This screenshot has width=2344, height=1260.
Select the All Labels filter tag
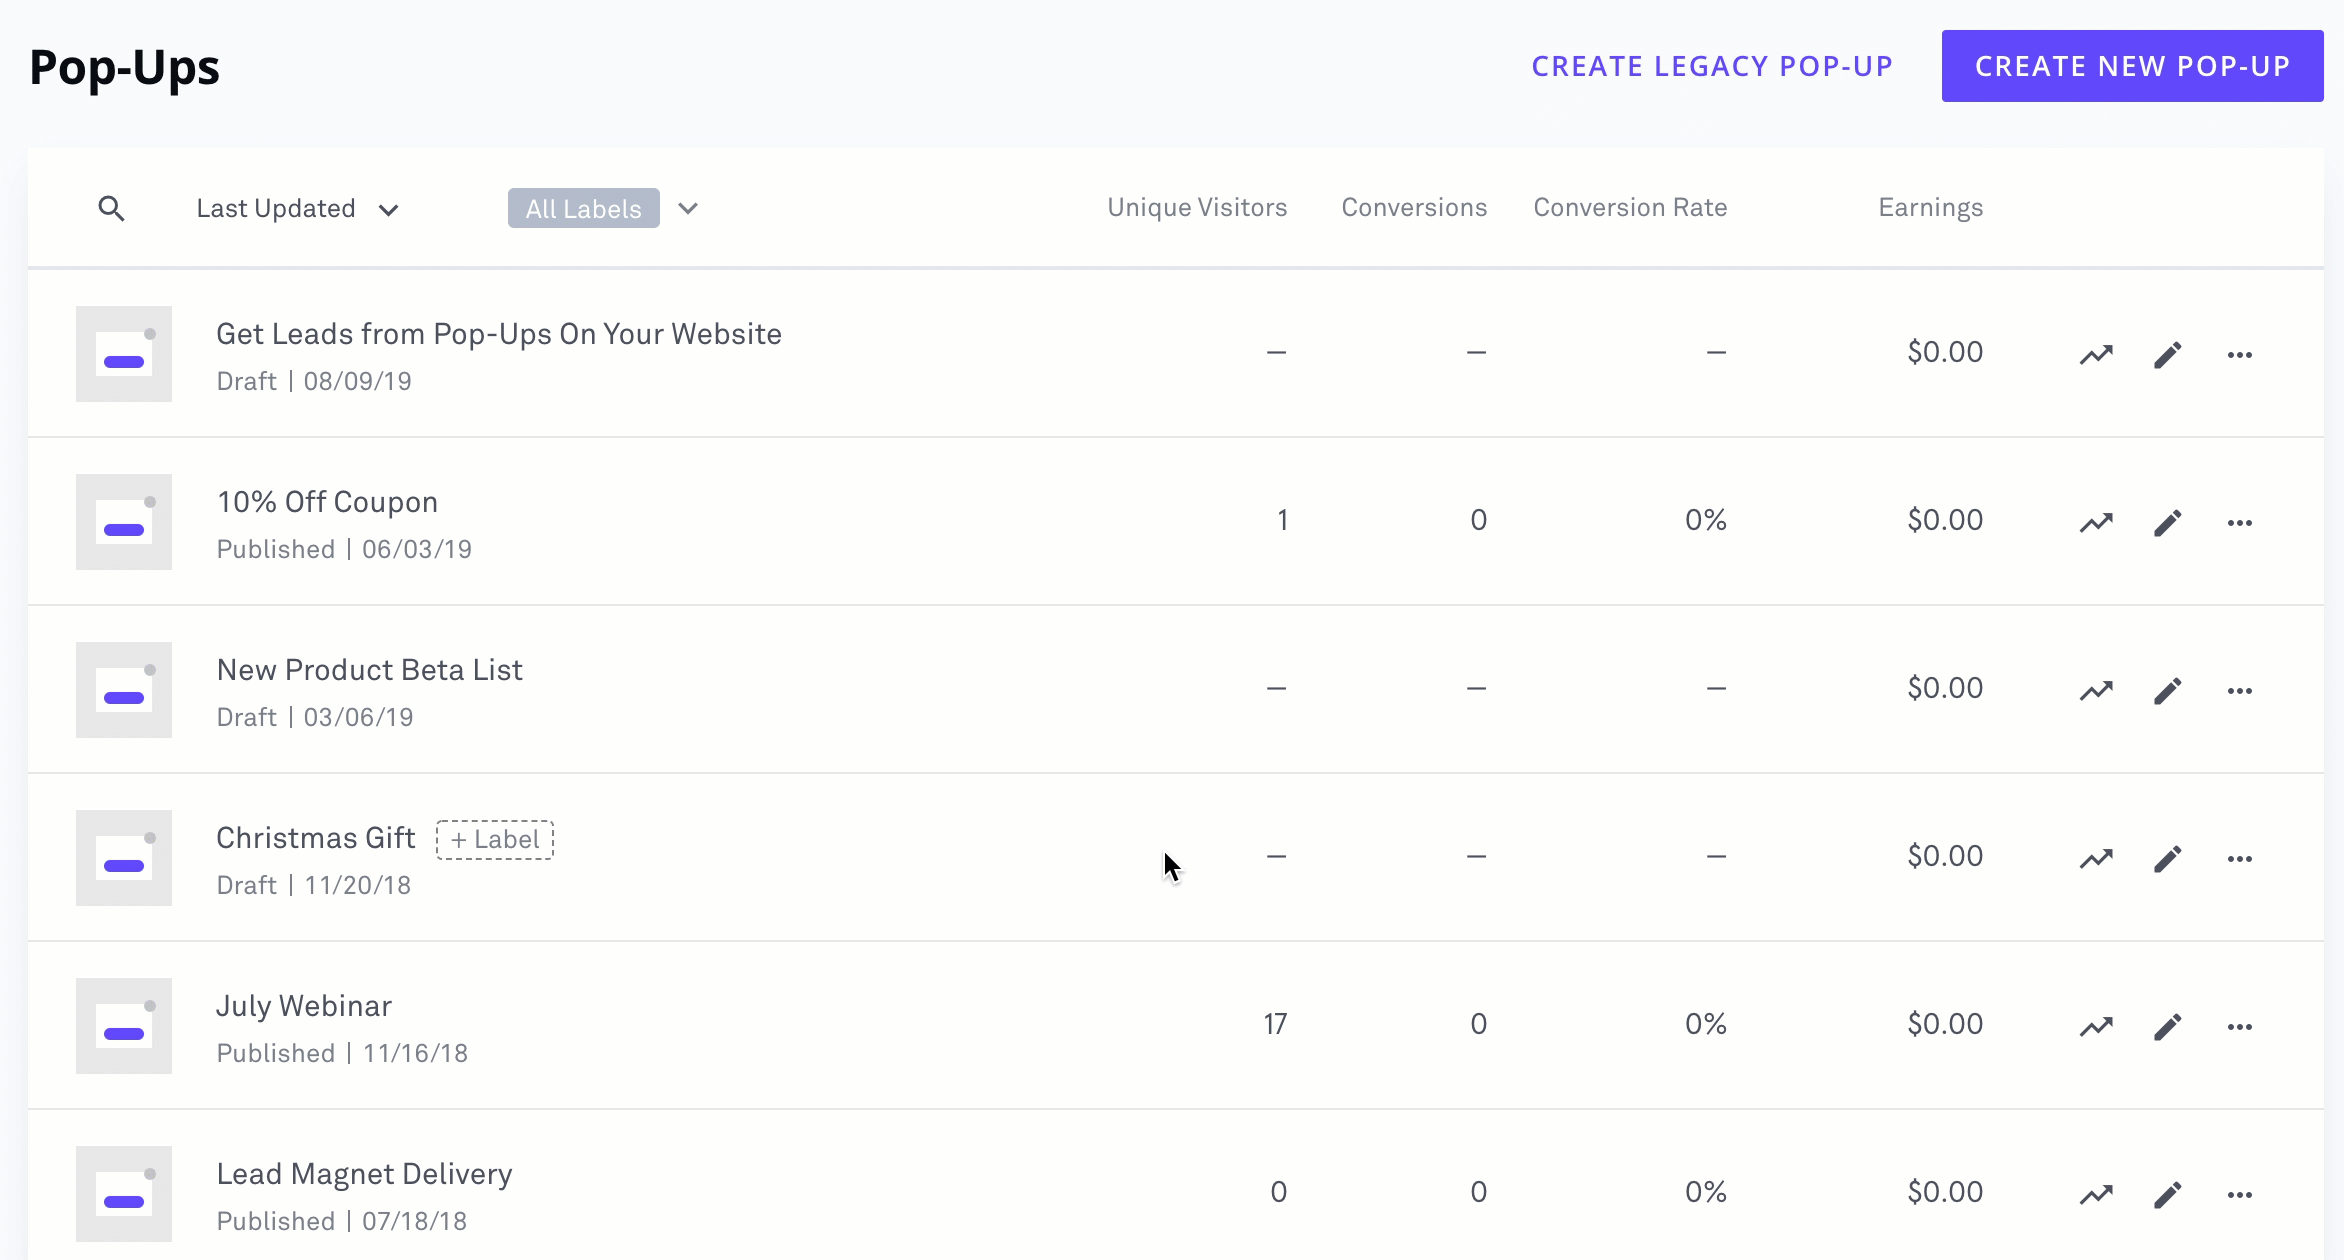click(583, 208)
